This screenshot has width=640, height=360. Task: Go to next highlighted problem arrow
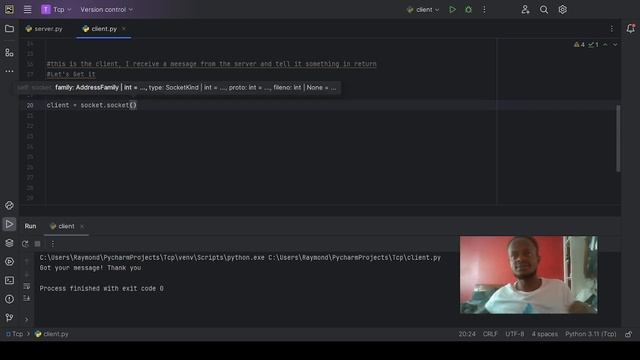tap(615, 44)
